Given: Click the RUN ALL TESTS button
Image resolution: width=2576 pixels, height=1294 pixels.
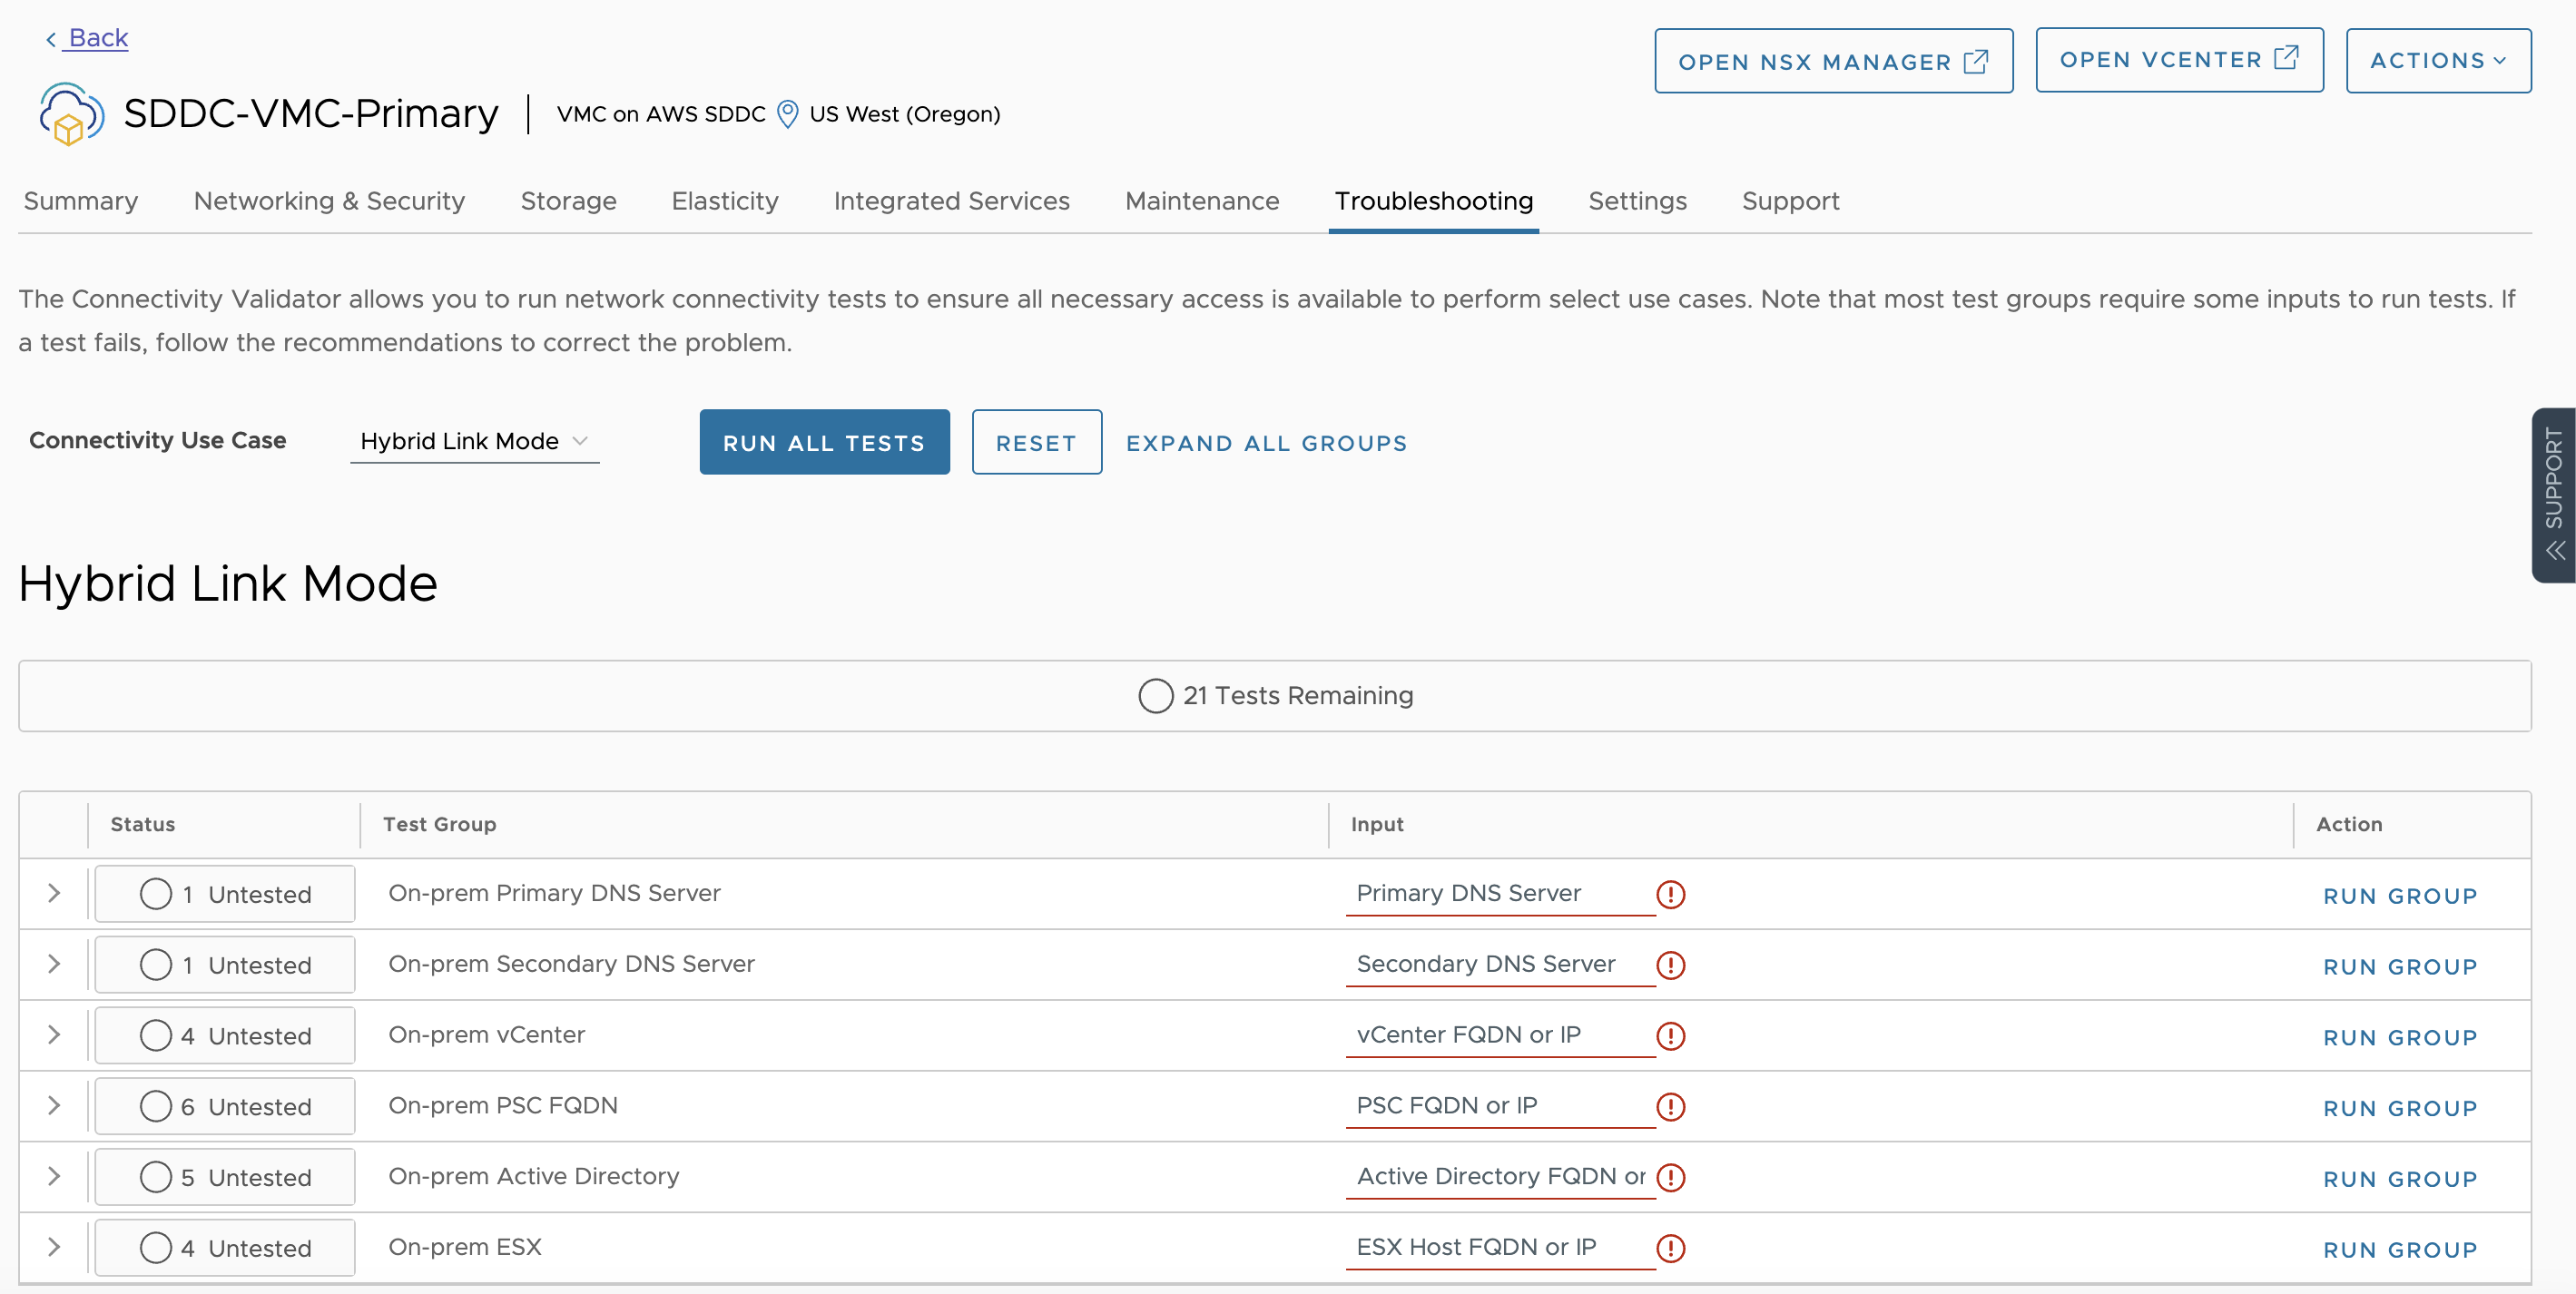Looking at the screenshot, I should (x=824, y=442).
